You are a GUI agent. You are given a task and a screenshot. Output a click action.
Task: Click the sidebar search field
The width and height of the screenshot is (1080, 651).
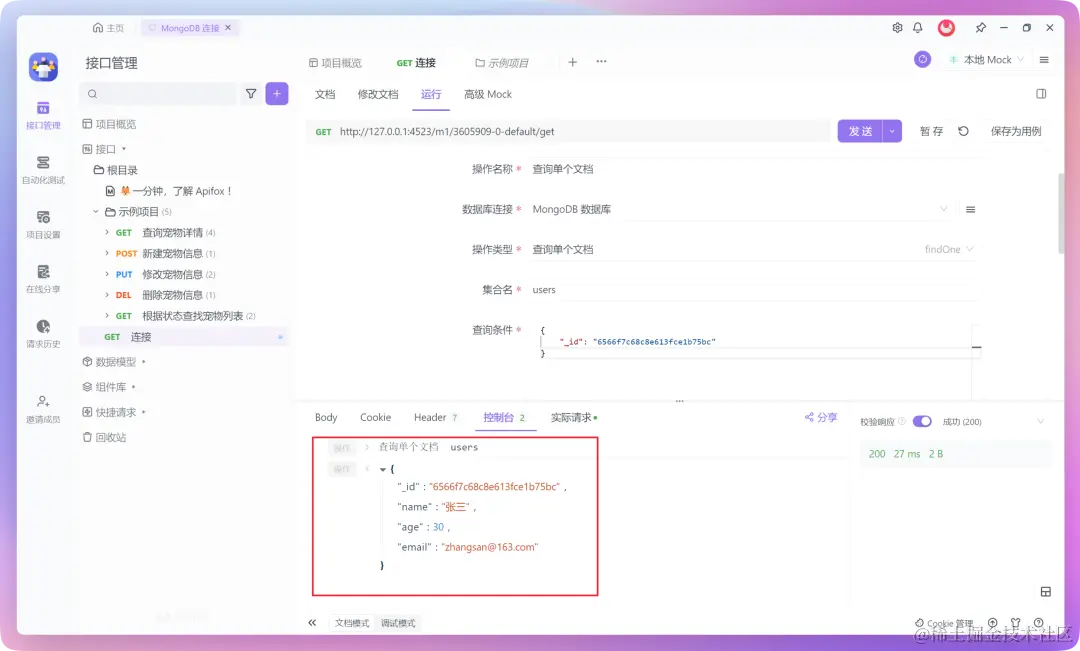tap(159, 94)
